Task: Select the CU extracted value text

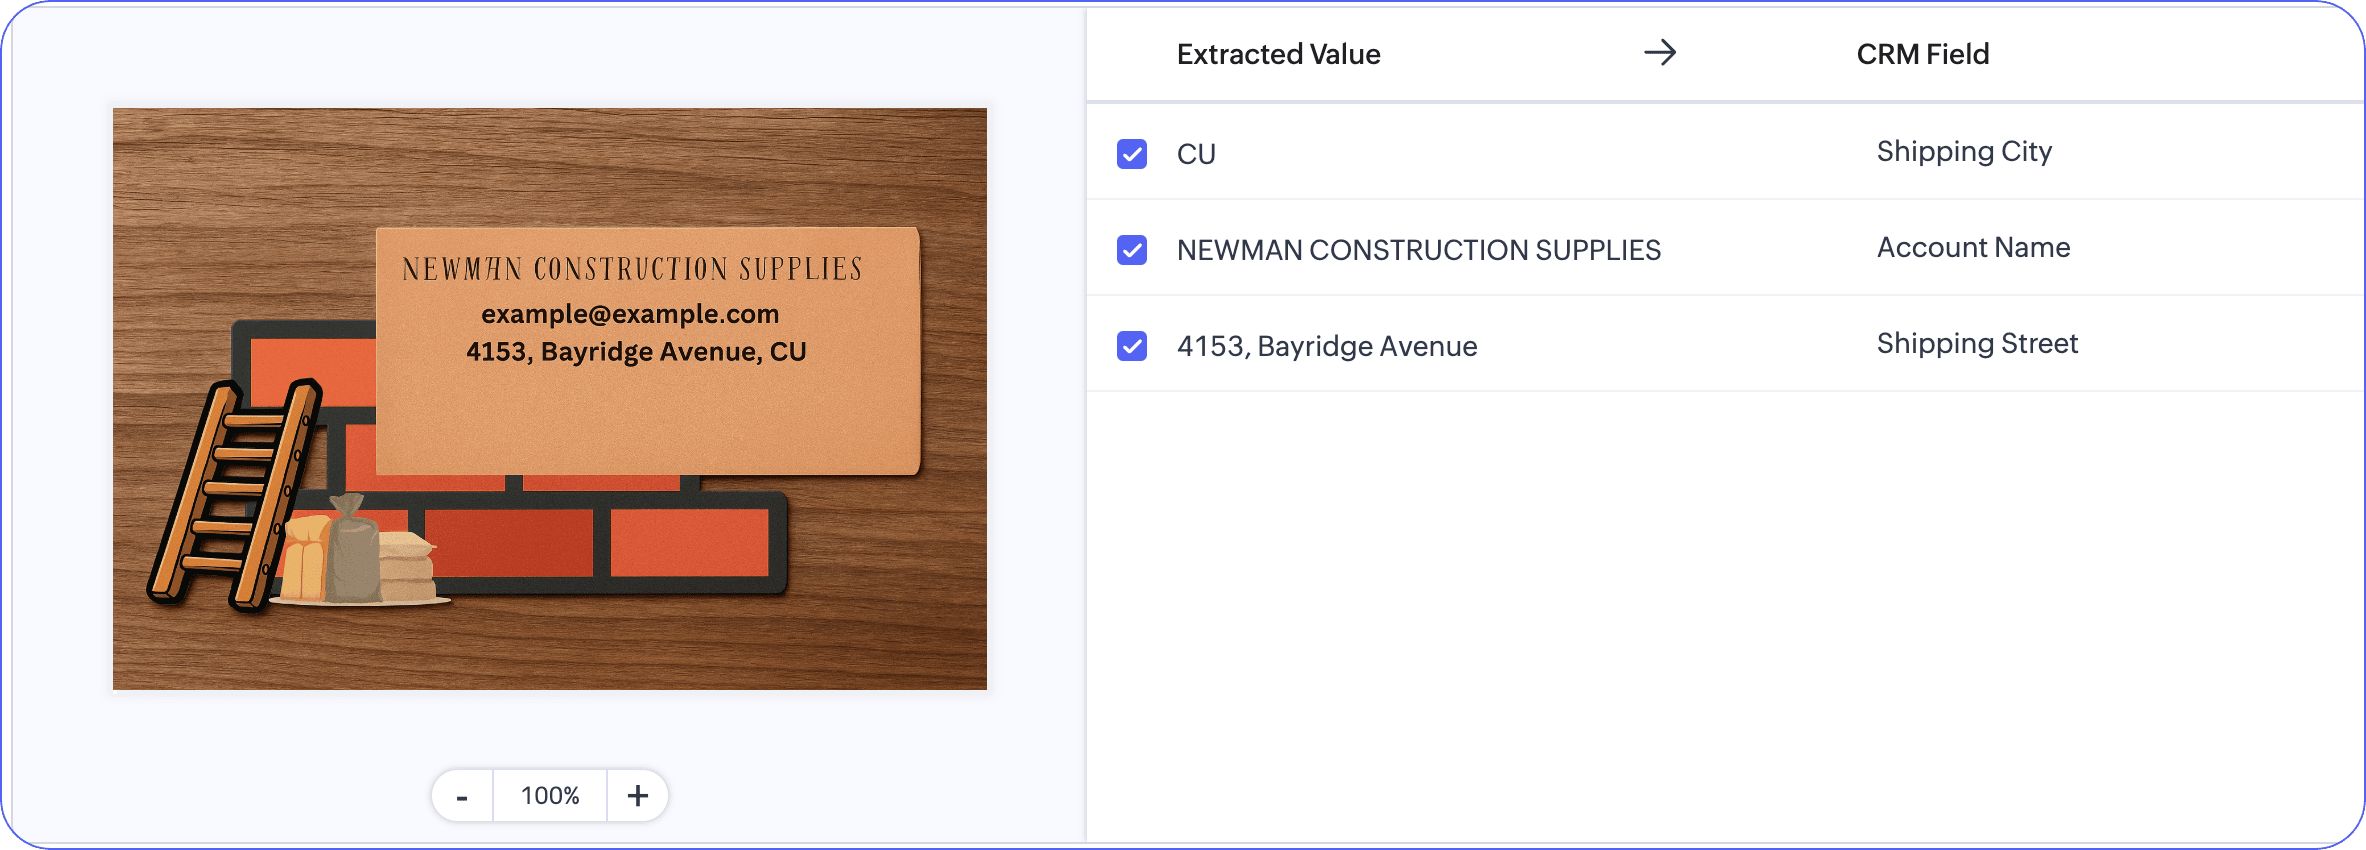Action: point(1196,154)
